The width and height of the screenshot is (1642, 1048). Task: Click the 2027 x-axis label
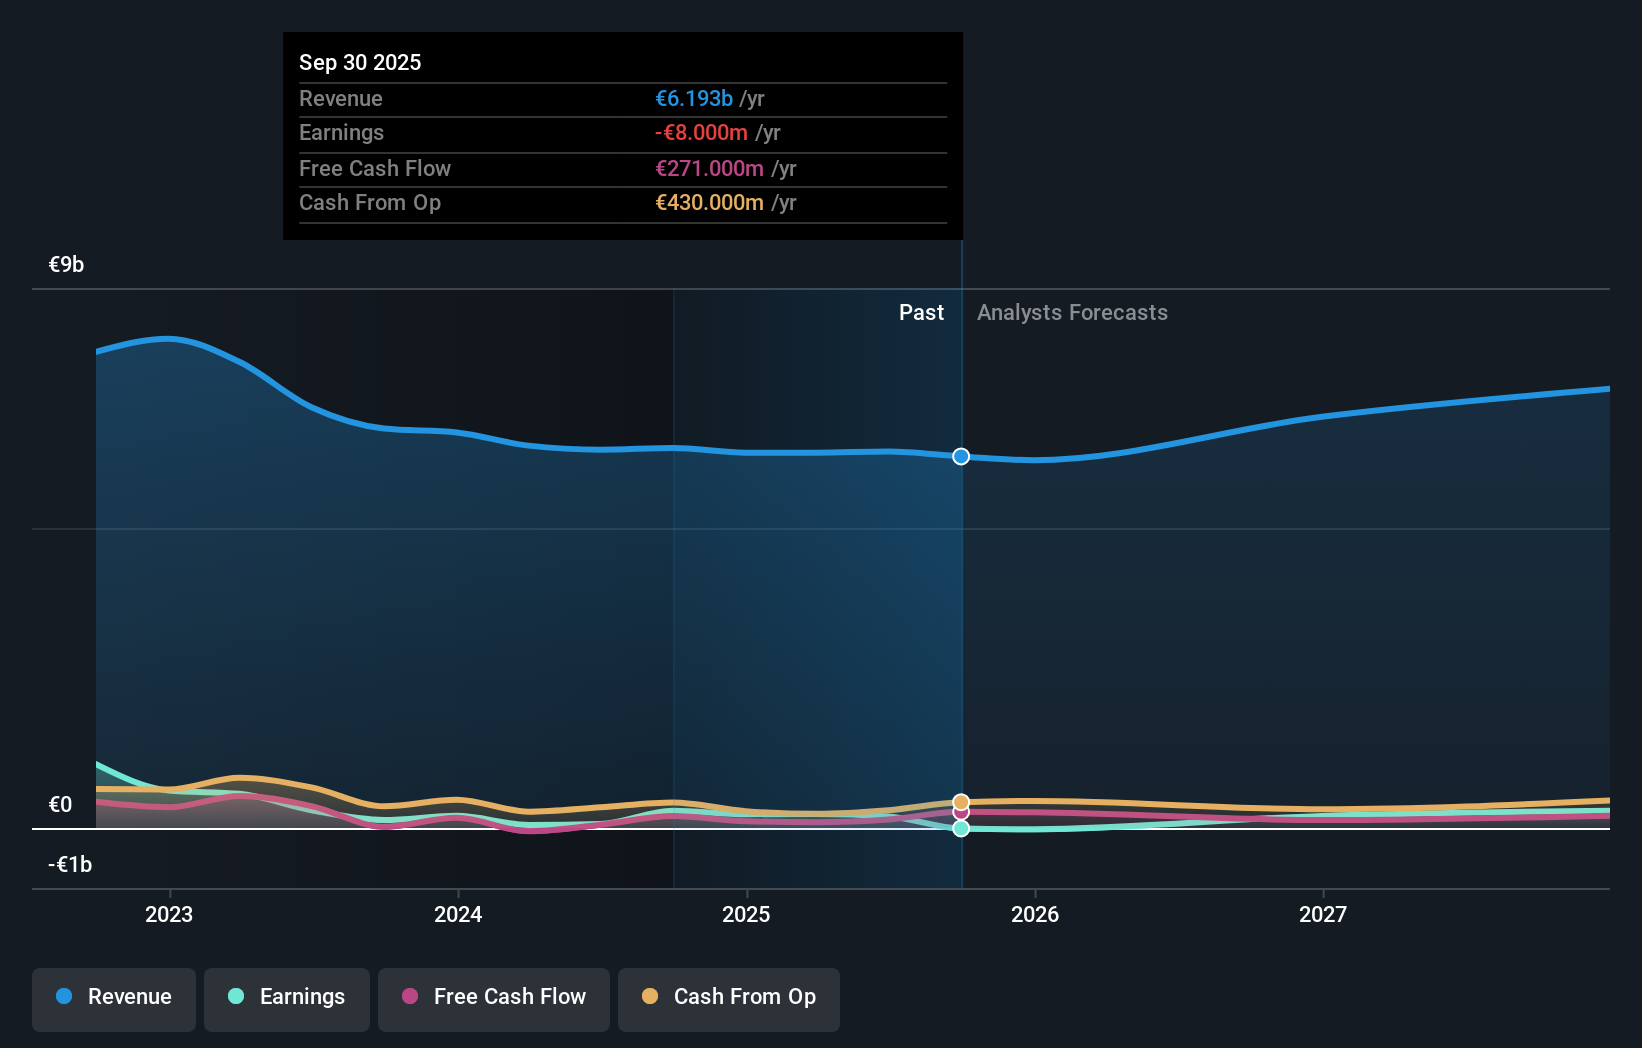(x=1323, y=914)
